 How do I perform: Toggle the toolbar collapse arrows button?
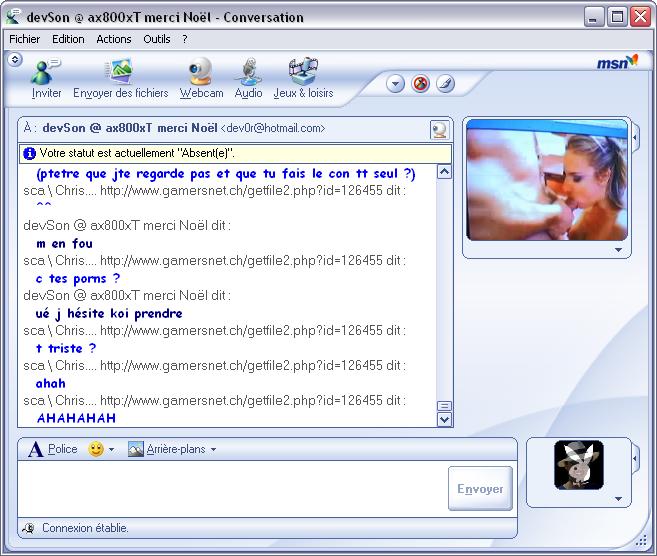(x=15, y=59)
